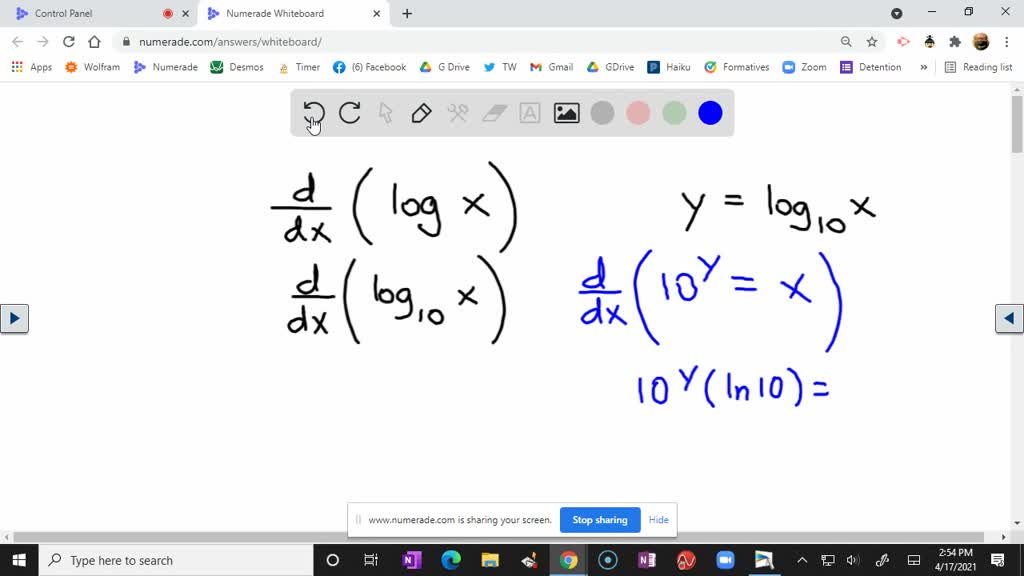The image size is (1024, 576).
Task: Open the Desmos bookmark
Action: click(x=237, y=67)
